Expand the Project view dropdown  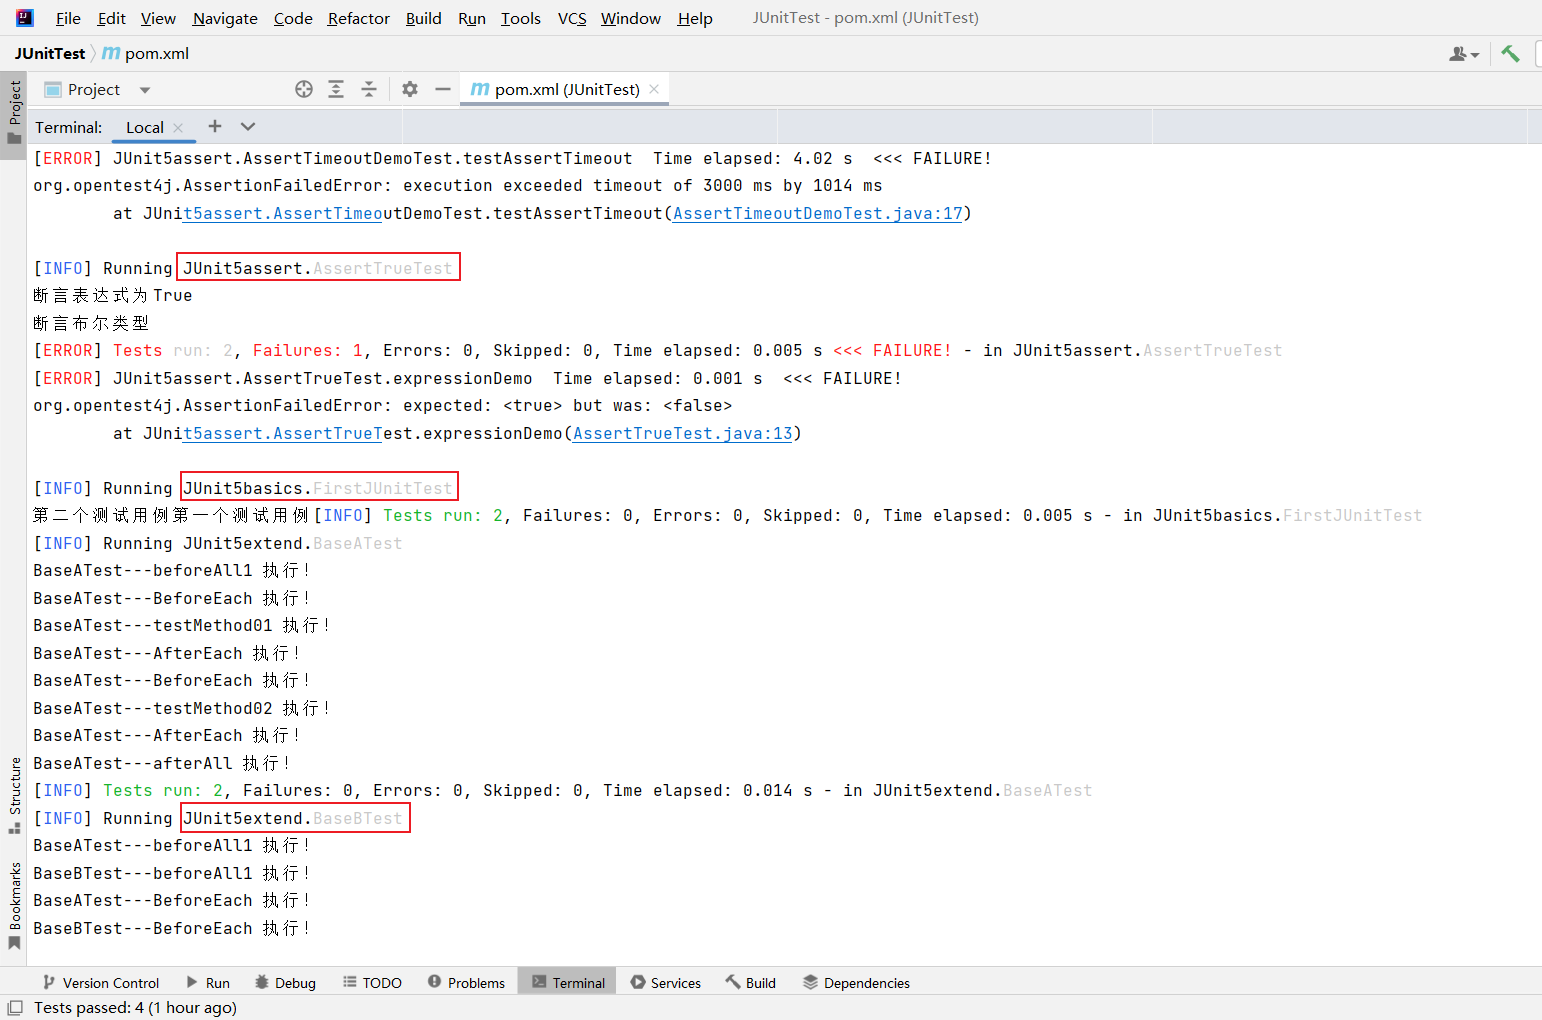[x=145, y=90]
